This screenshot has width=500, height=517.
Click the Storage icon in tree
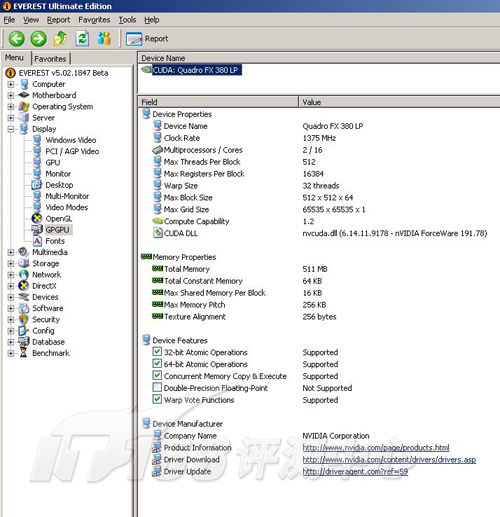click(x=24, y=263)
